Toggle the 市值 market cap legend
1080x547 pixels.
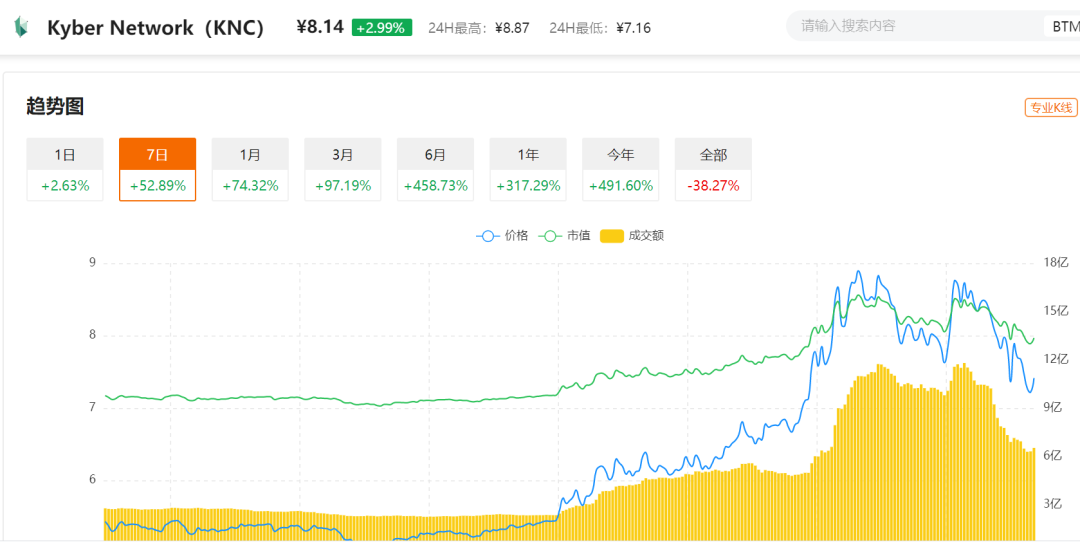pos(564,236)
